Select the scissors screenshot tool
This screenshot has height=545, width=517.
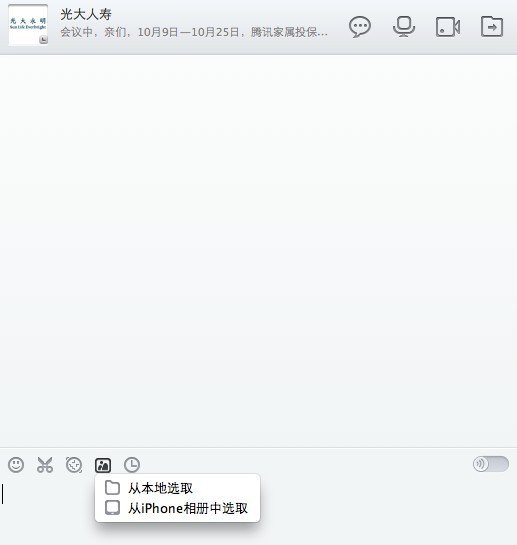click(45, 465)
